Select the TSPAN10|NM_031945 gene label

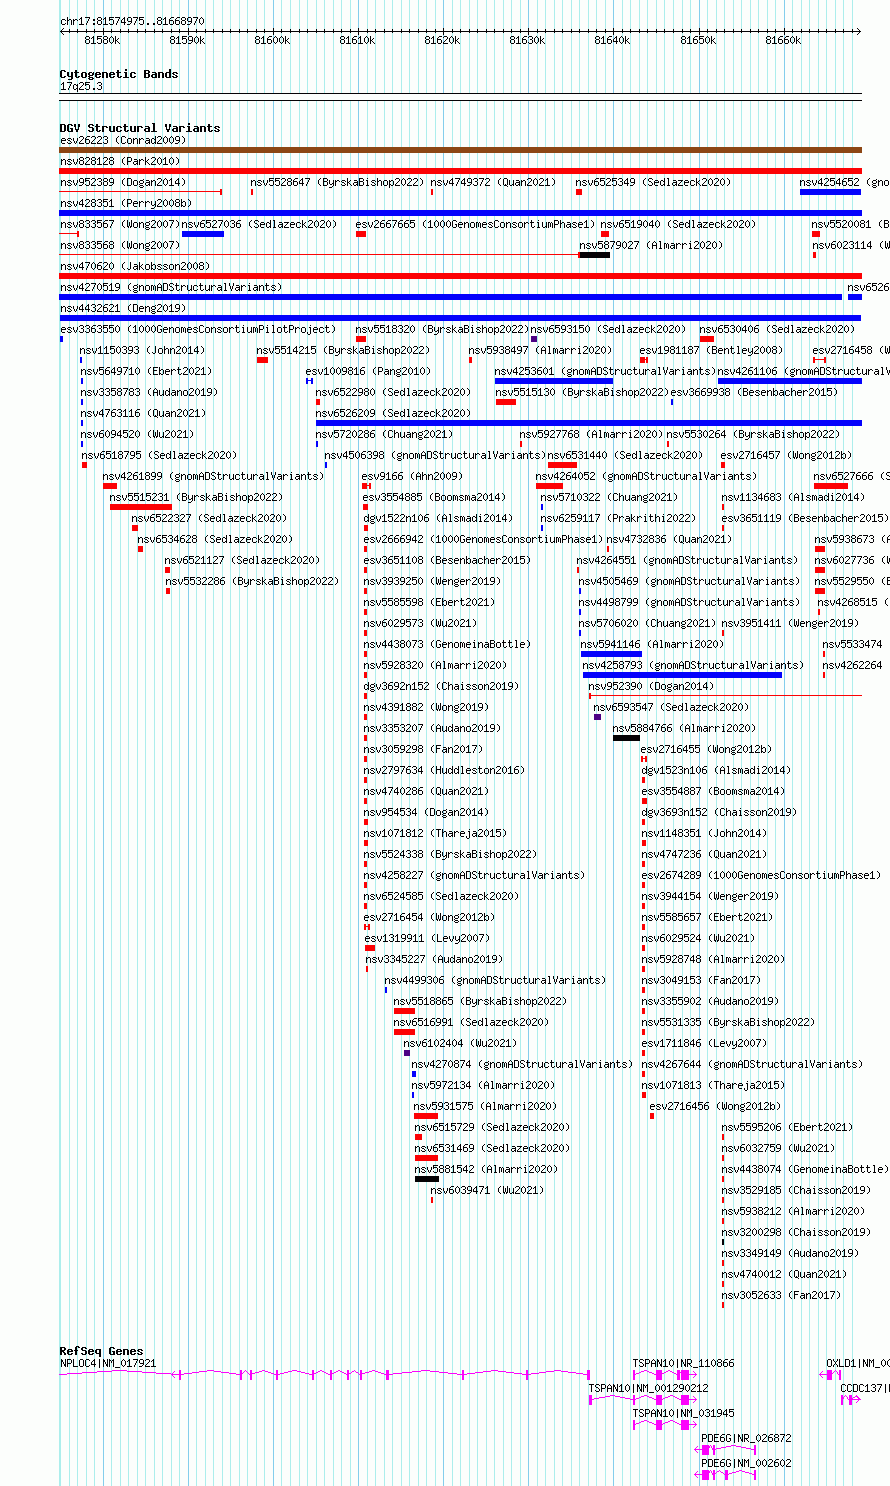[x=683, y=1413]
